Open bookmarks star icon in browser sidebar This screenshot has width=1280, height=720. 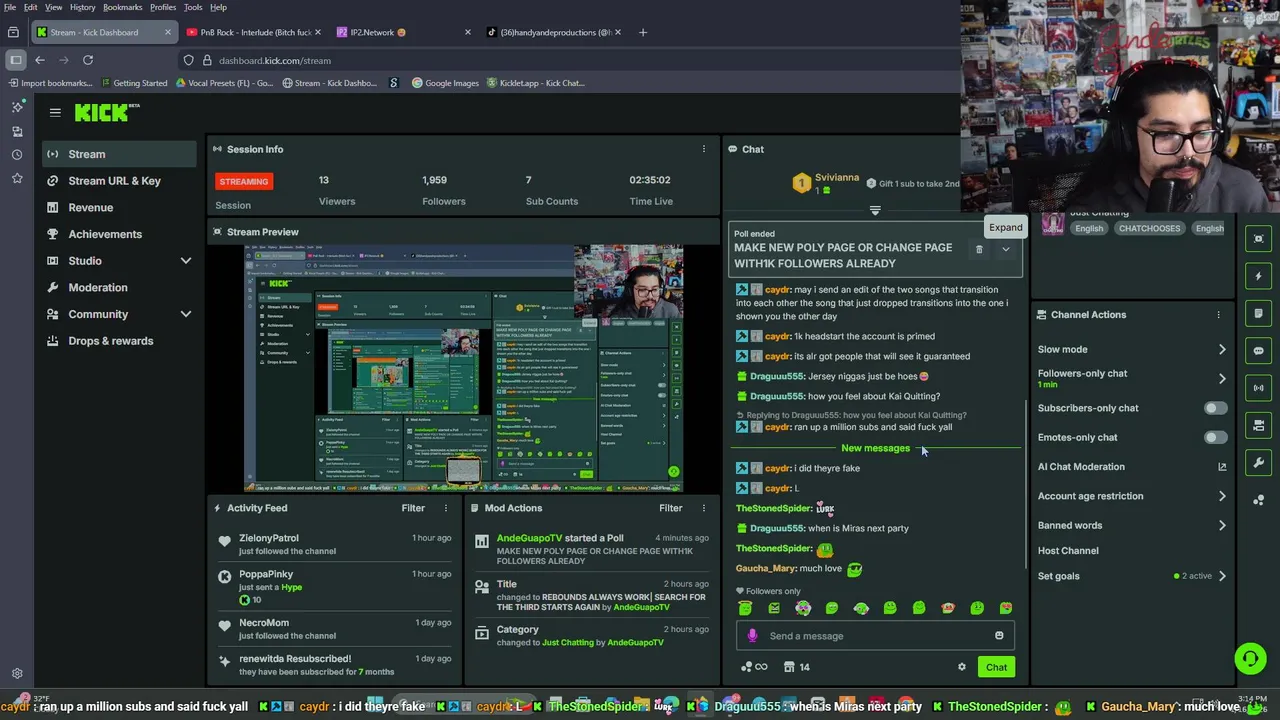click(x=17, y=178)
